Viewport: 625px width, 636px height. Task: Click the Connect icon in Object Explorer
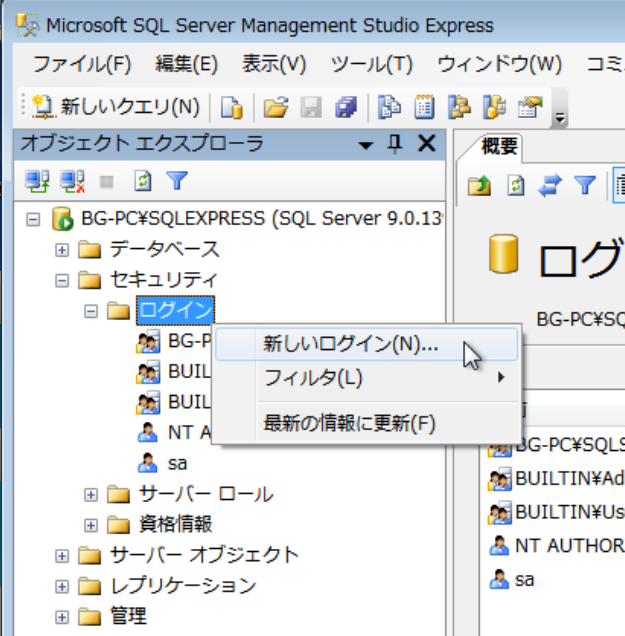pos(37,181)
